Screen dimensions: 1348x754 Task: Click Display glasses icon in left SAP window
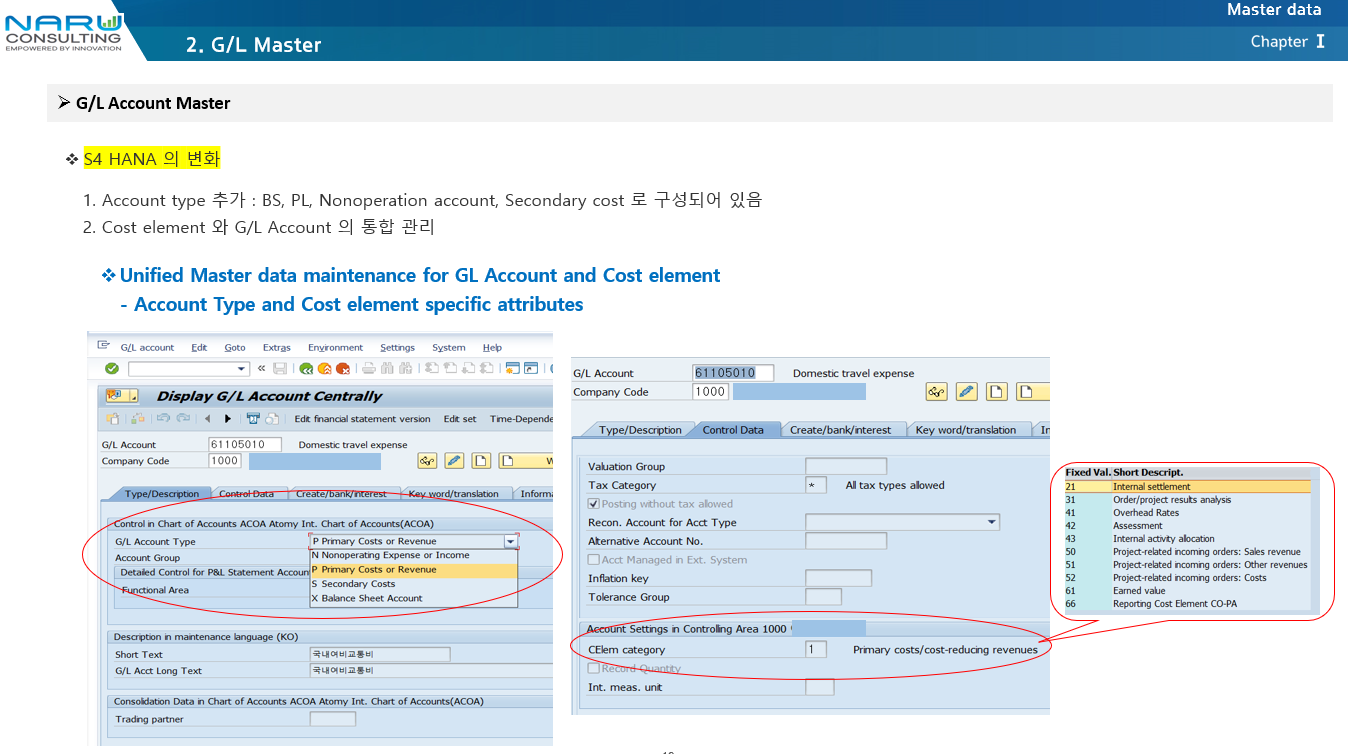[427, 461]
